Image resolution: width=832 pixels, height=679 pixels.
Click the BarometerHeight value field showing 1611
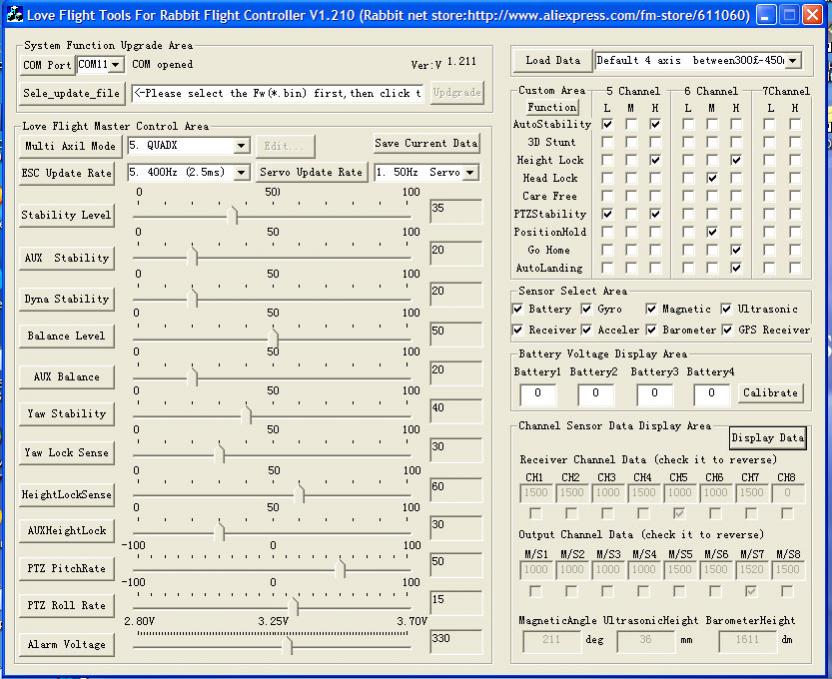point(747,641)
